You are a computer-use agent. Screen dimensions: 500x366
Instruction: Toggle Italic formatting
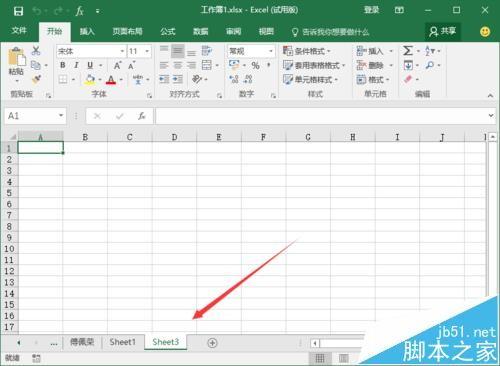pyautogui.click(x=76, y=65)
